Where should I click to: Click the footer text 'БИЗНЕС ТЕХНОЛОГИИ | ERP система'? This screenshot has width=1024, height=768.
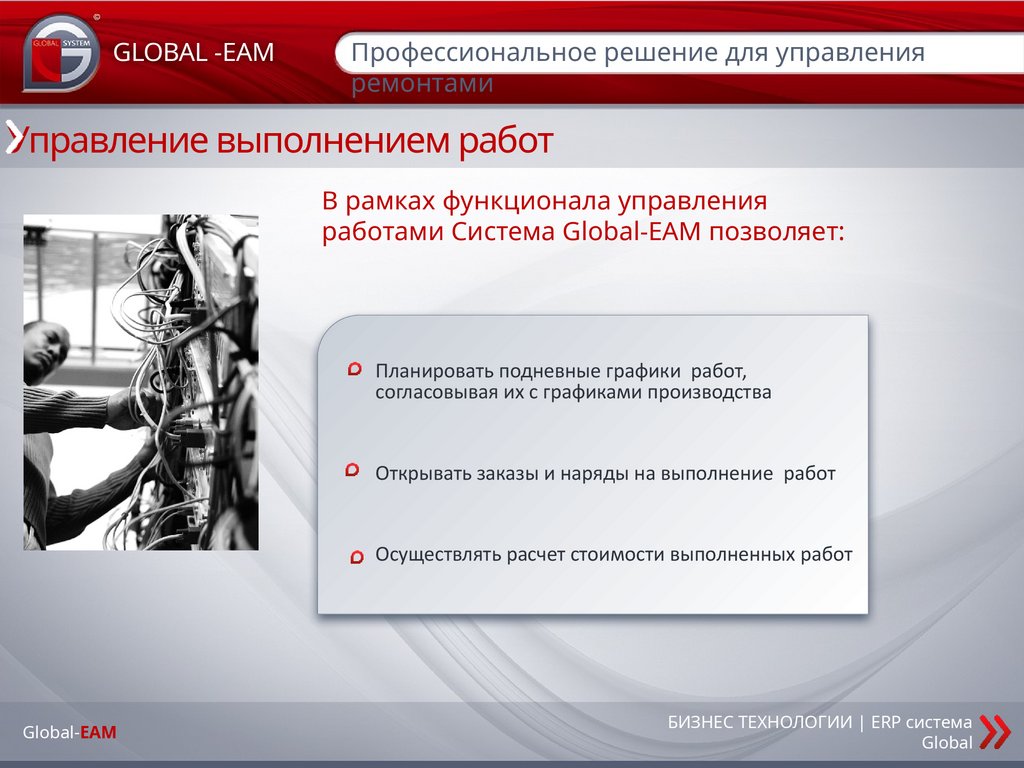820,722
